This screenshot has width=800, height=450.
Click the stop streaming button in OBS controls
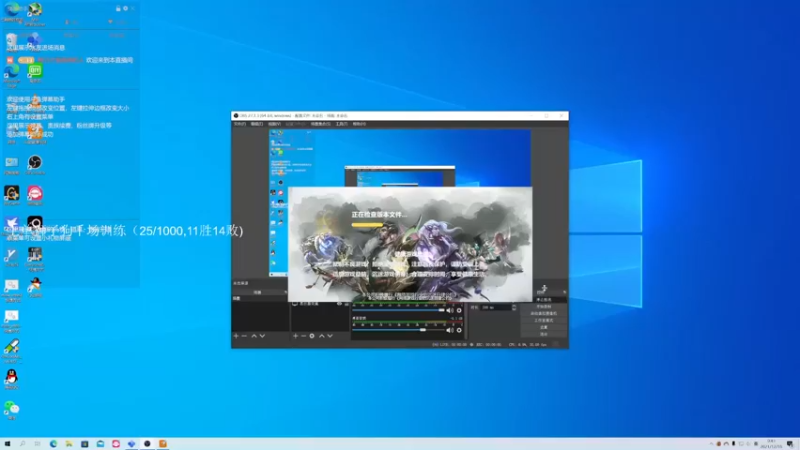544,299
